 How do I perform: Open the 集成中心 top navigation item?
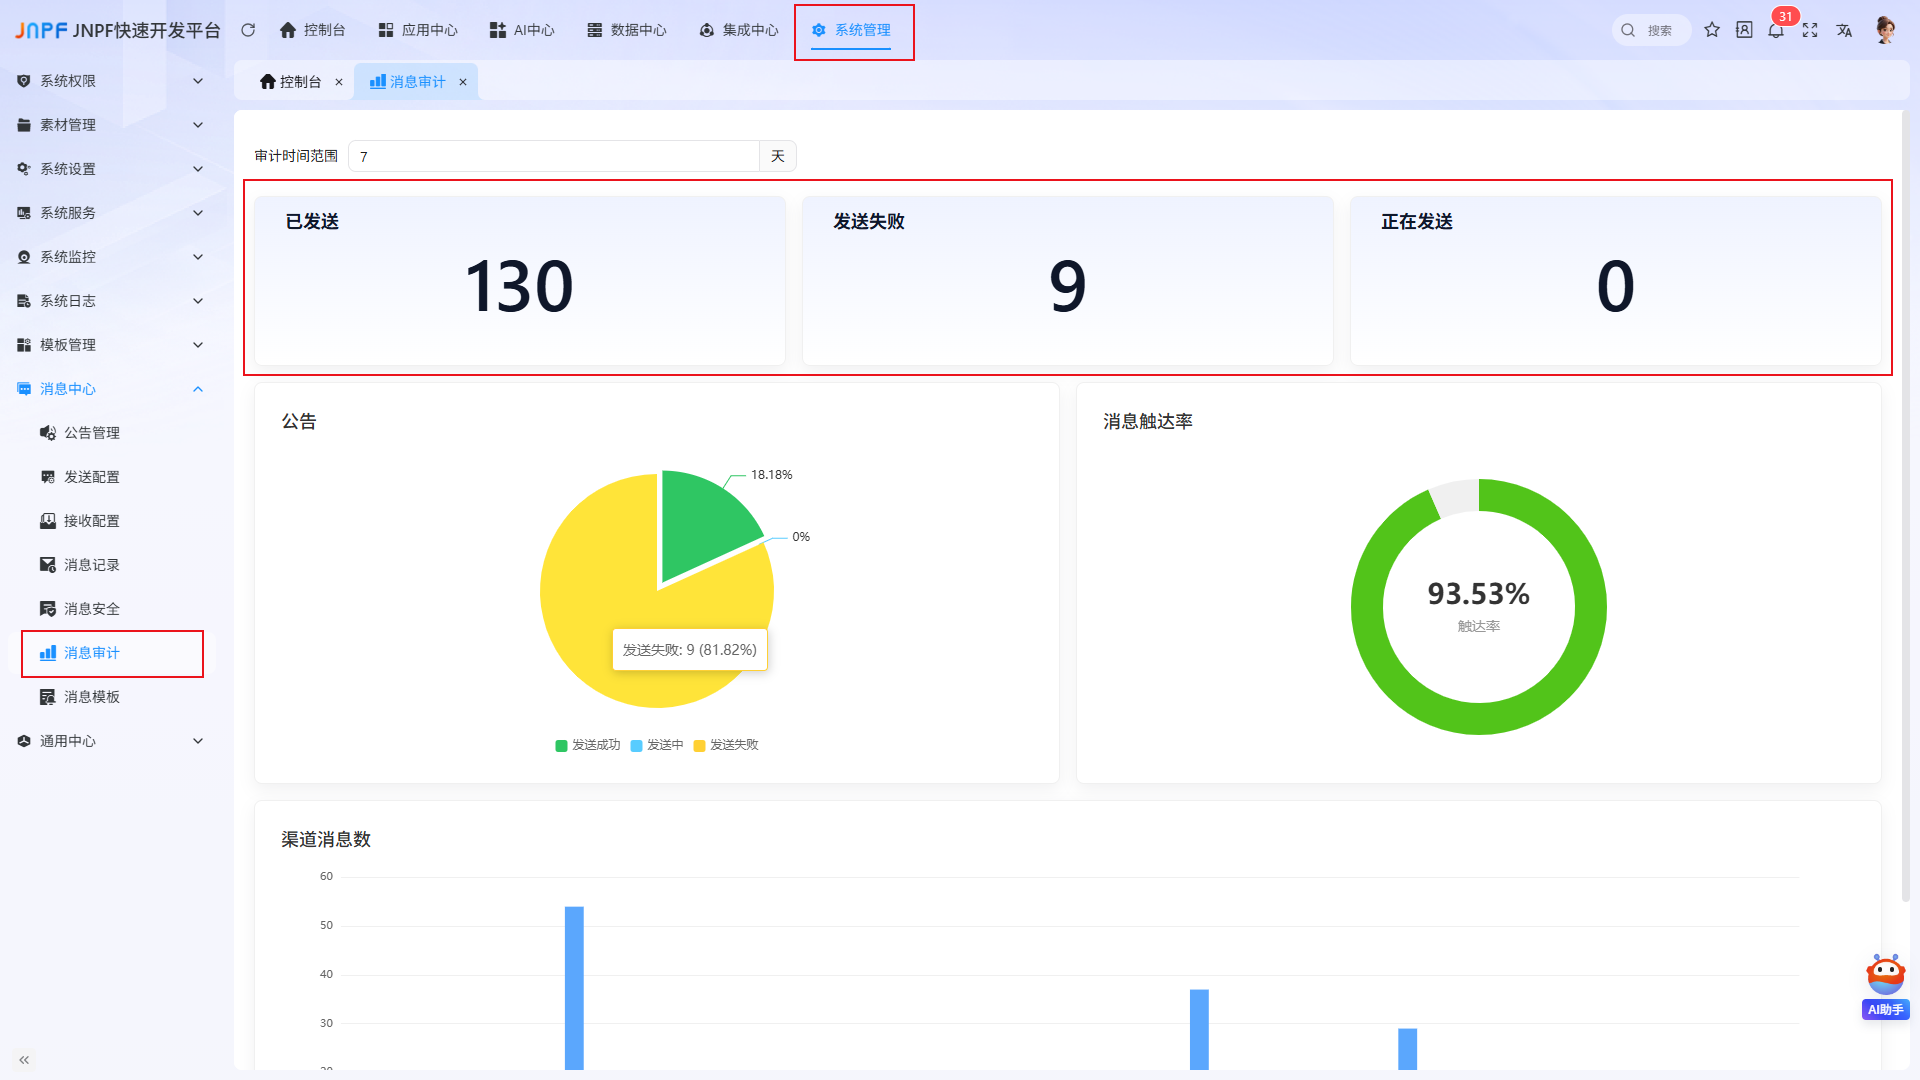tap(739, 30)
